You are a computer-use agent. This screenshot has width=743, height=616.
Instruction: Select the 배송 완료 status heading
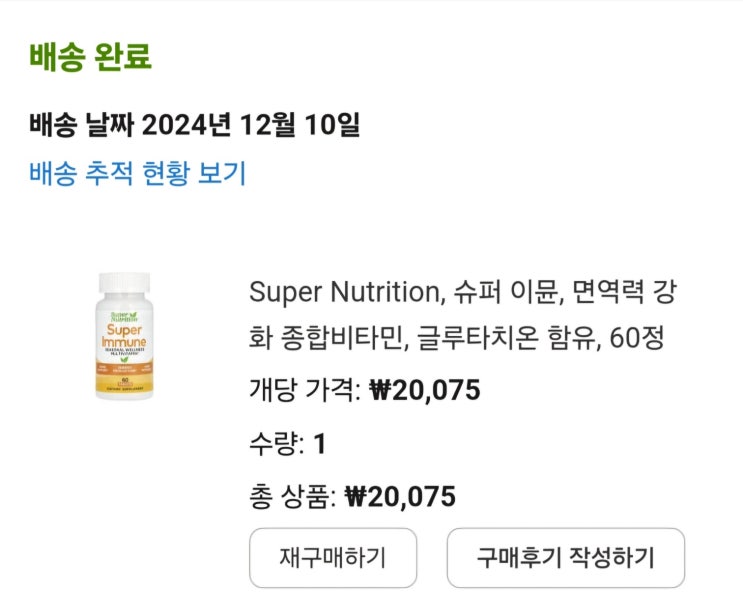[90, 56]
